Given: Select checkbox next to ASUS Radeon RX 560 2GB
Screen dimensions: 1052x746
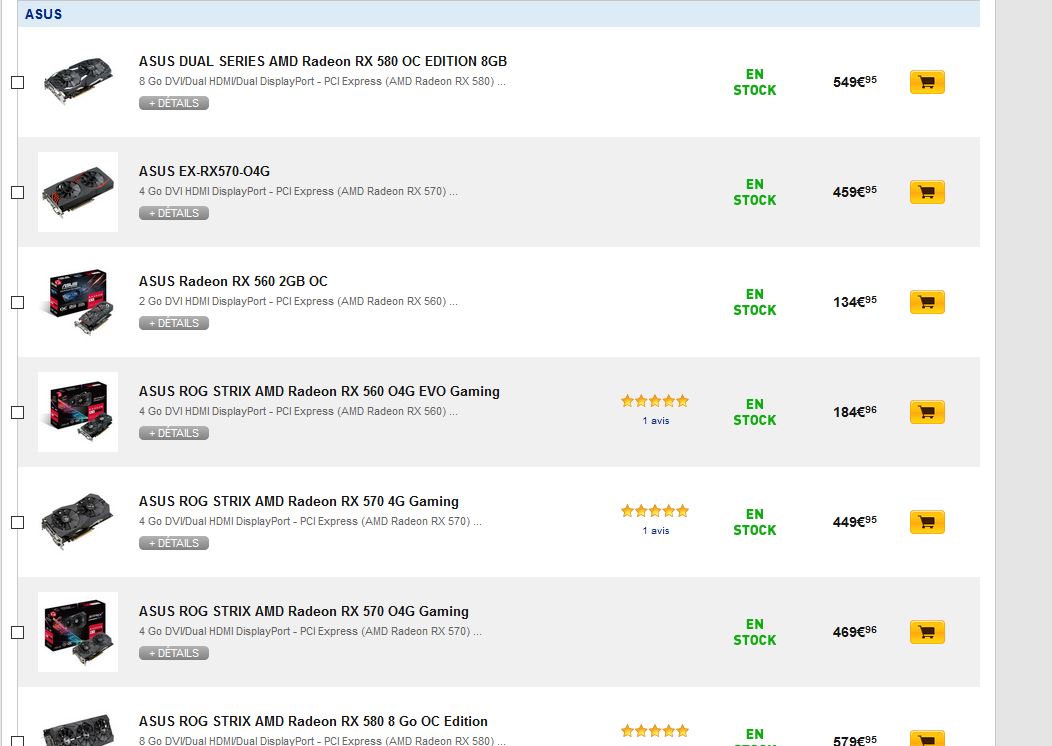Looking at the screenshot, I should point(18,302).
